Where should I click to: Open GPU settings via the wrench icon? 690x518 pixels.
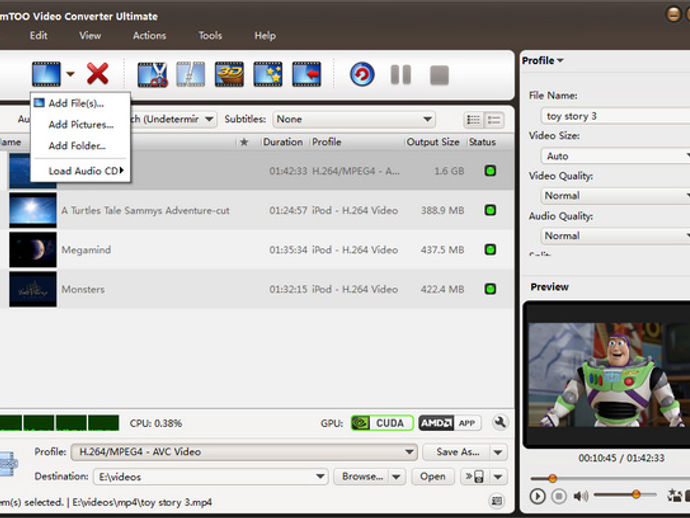[x=500, y=422]
